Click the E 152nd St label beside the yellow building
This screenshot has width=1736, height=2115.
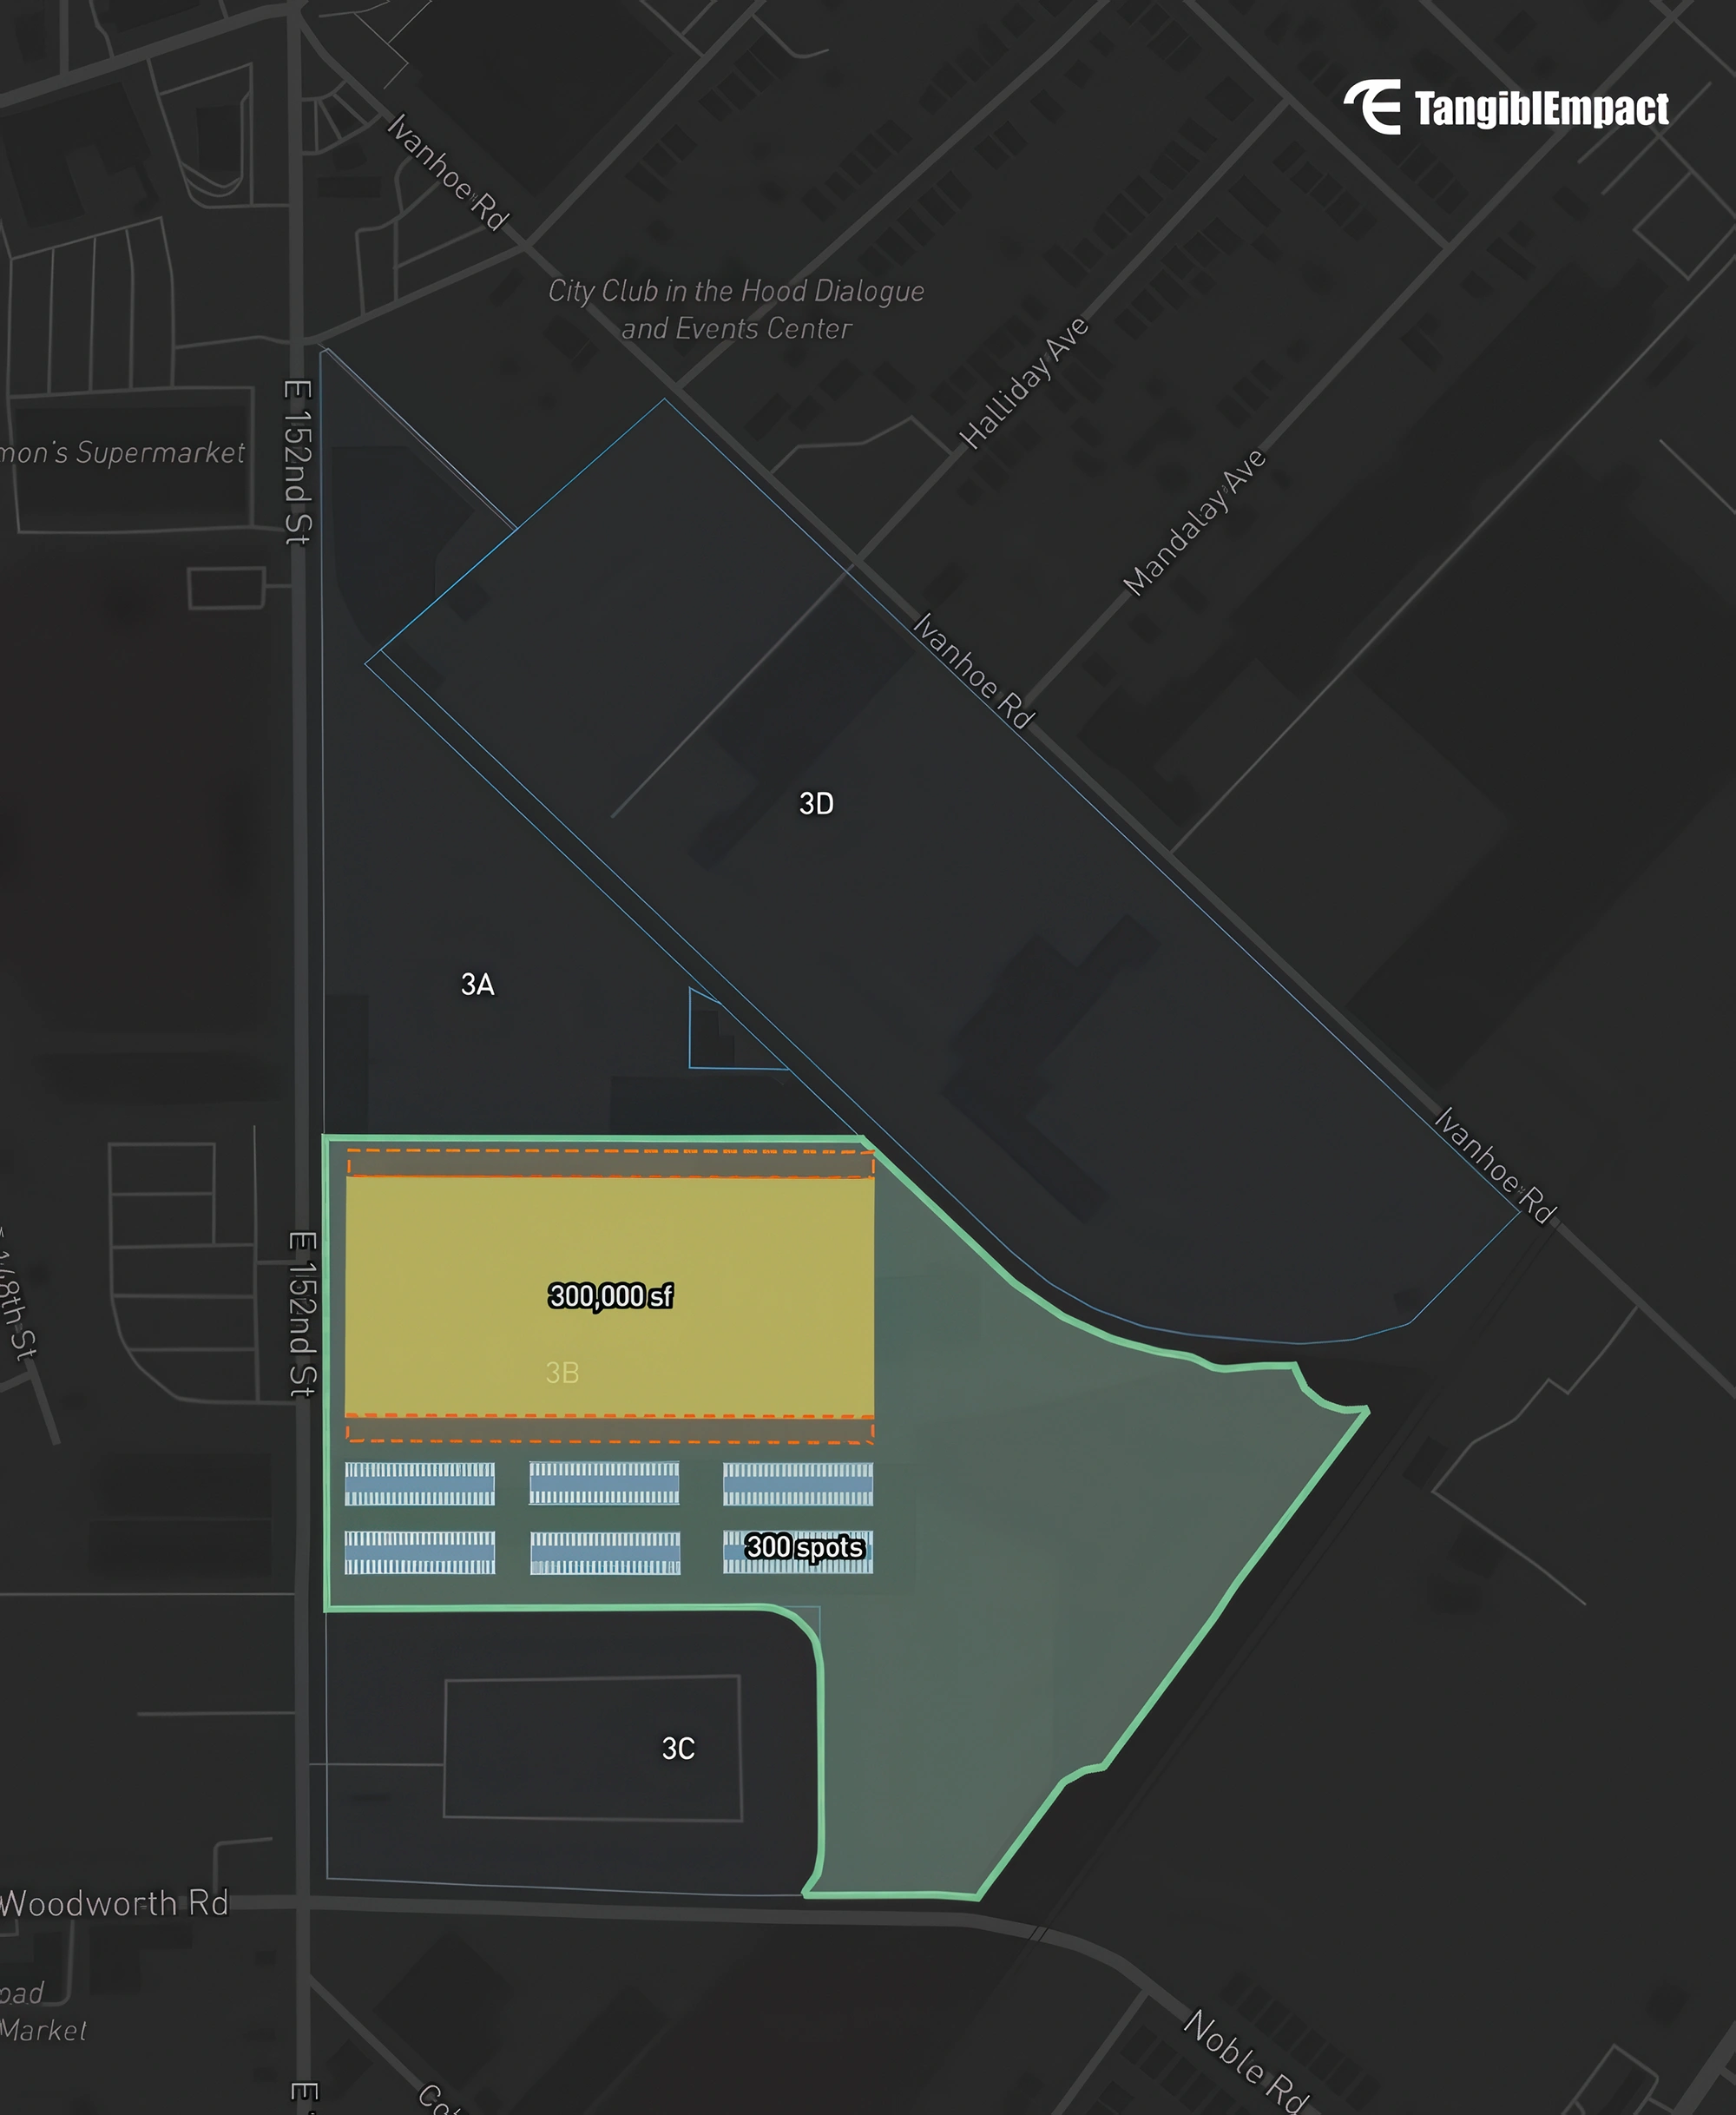pyautogui.click(x=302, y=1314)
